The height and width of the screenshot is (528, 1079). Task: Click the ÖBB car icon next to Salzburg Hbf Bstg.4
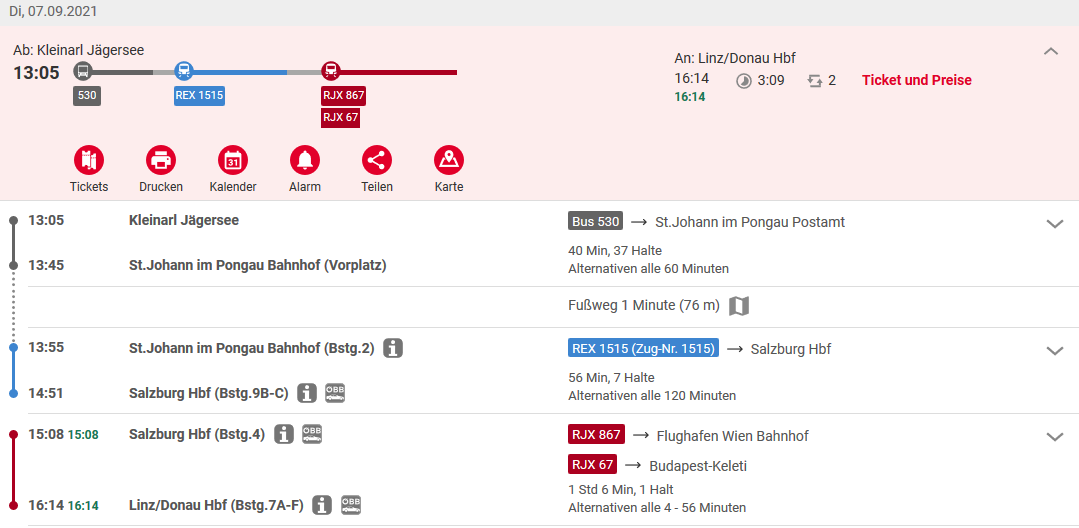click(312, 434)
